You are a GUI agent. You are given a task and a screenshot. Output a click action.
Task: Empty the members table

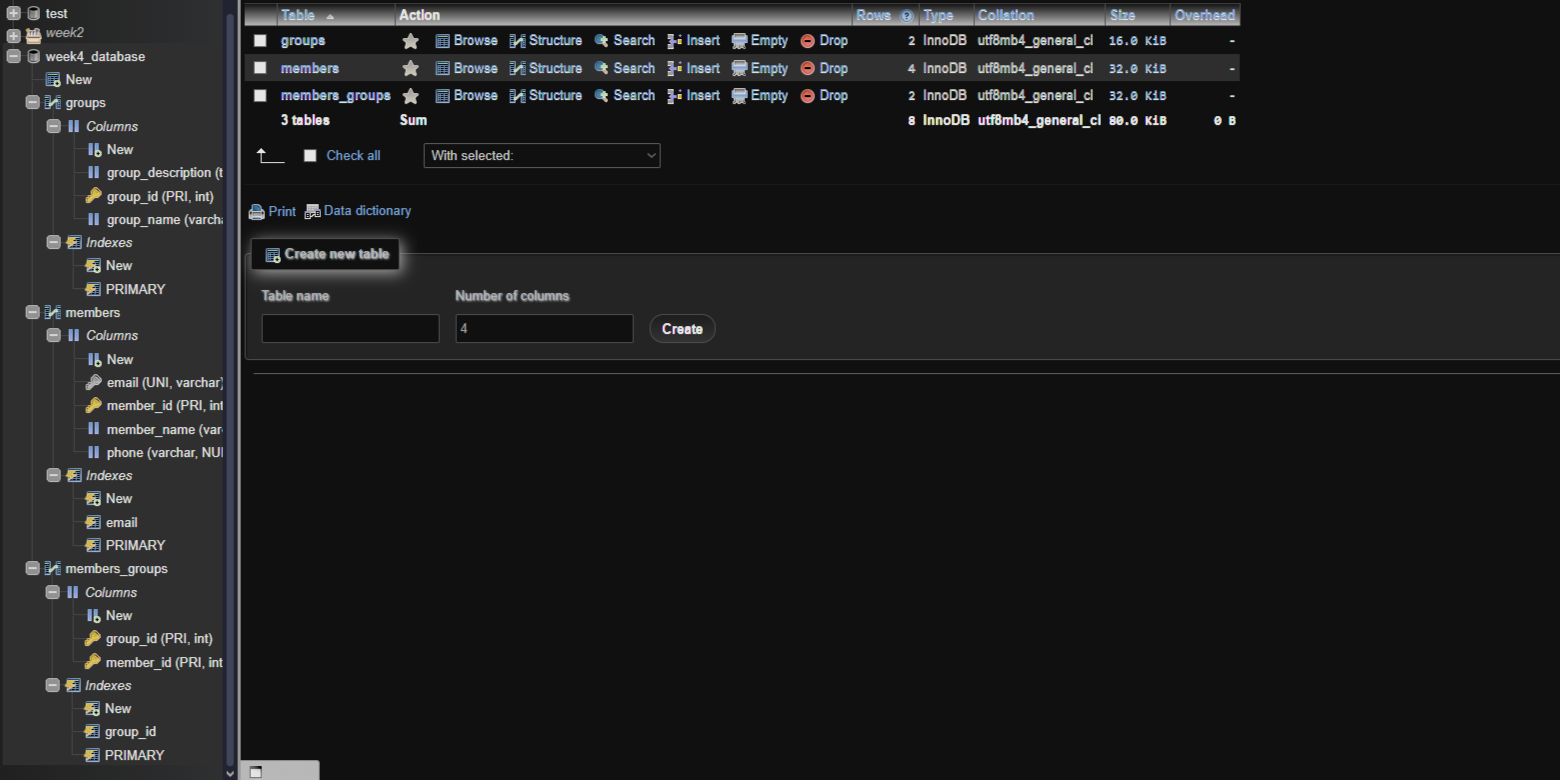click(760, 68)
